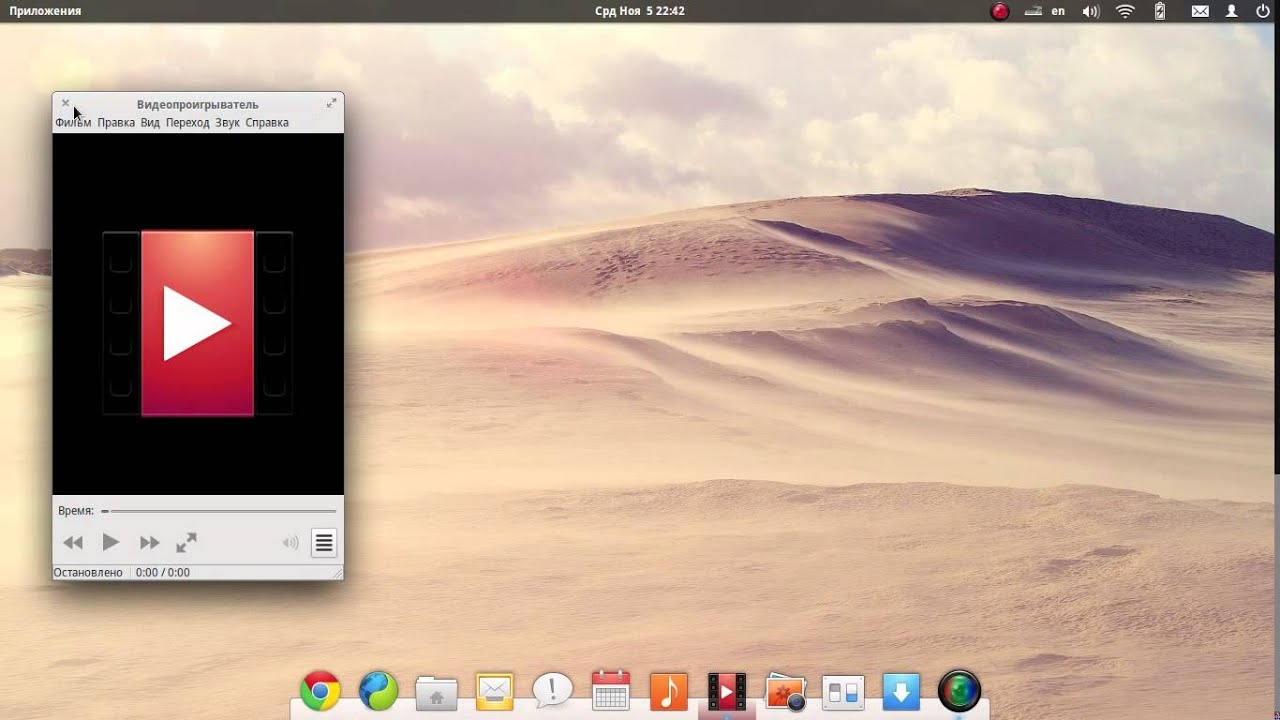The width and height of the screenshot is (1280, 720).
Task: Click the fast-forward/next track button
Action: pyautogui.click(x=149, y=543)
